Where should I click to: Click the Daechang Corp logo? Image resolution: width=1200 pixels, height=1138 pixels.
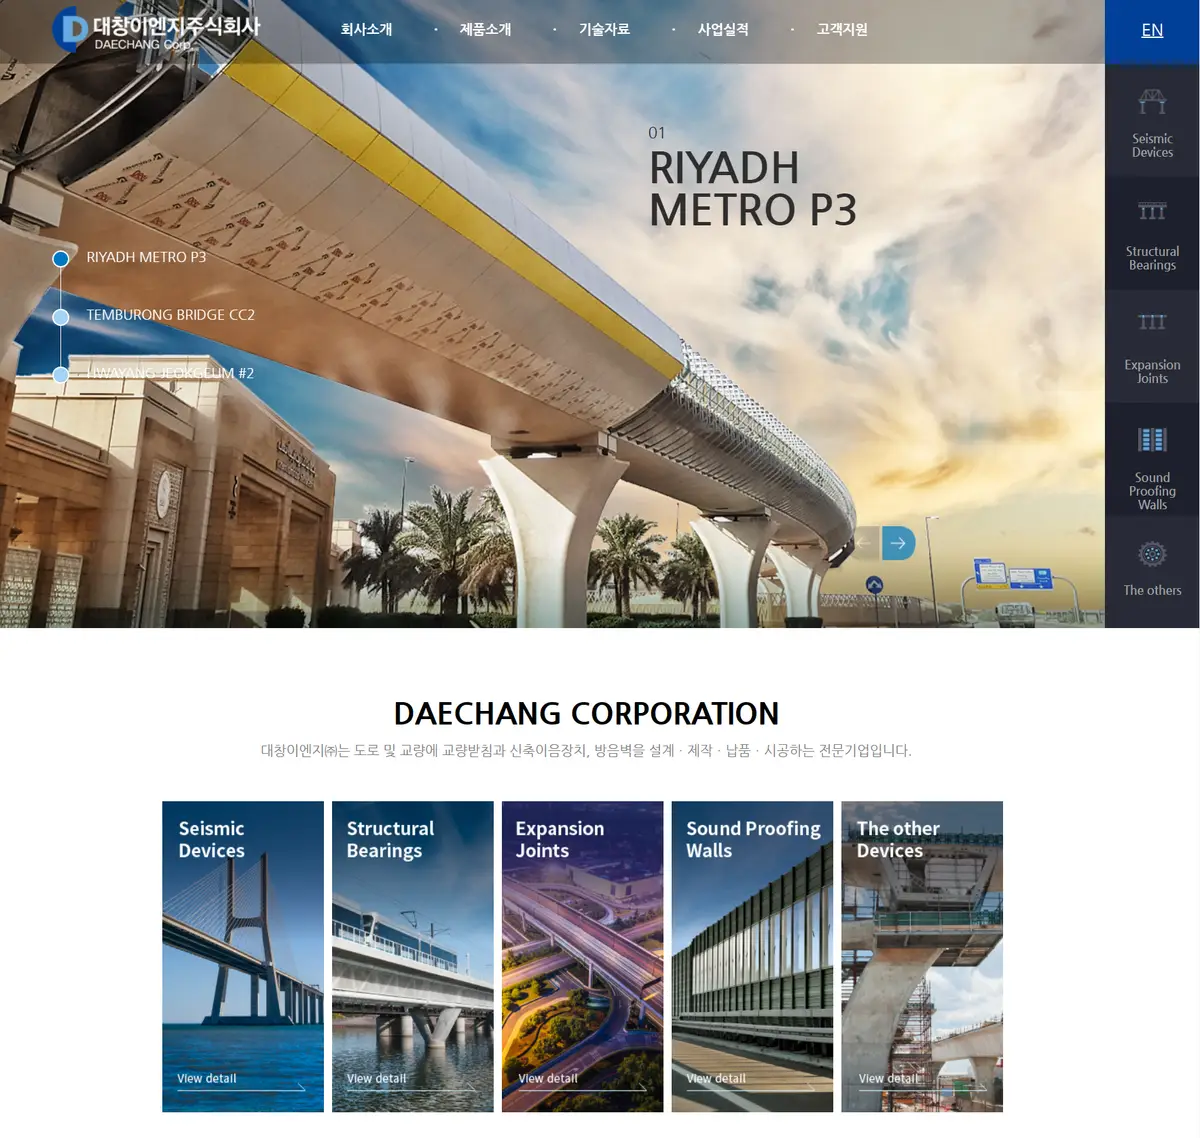[x=156, y=30]
